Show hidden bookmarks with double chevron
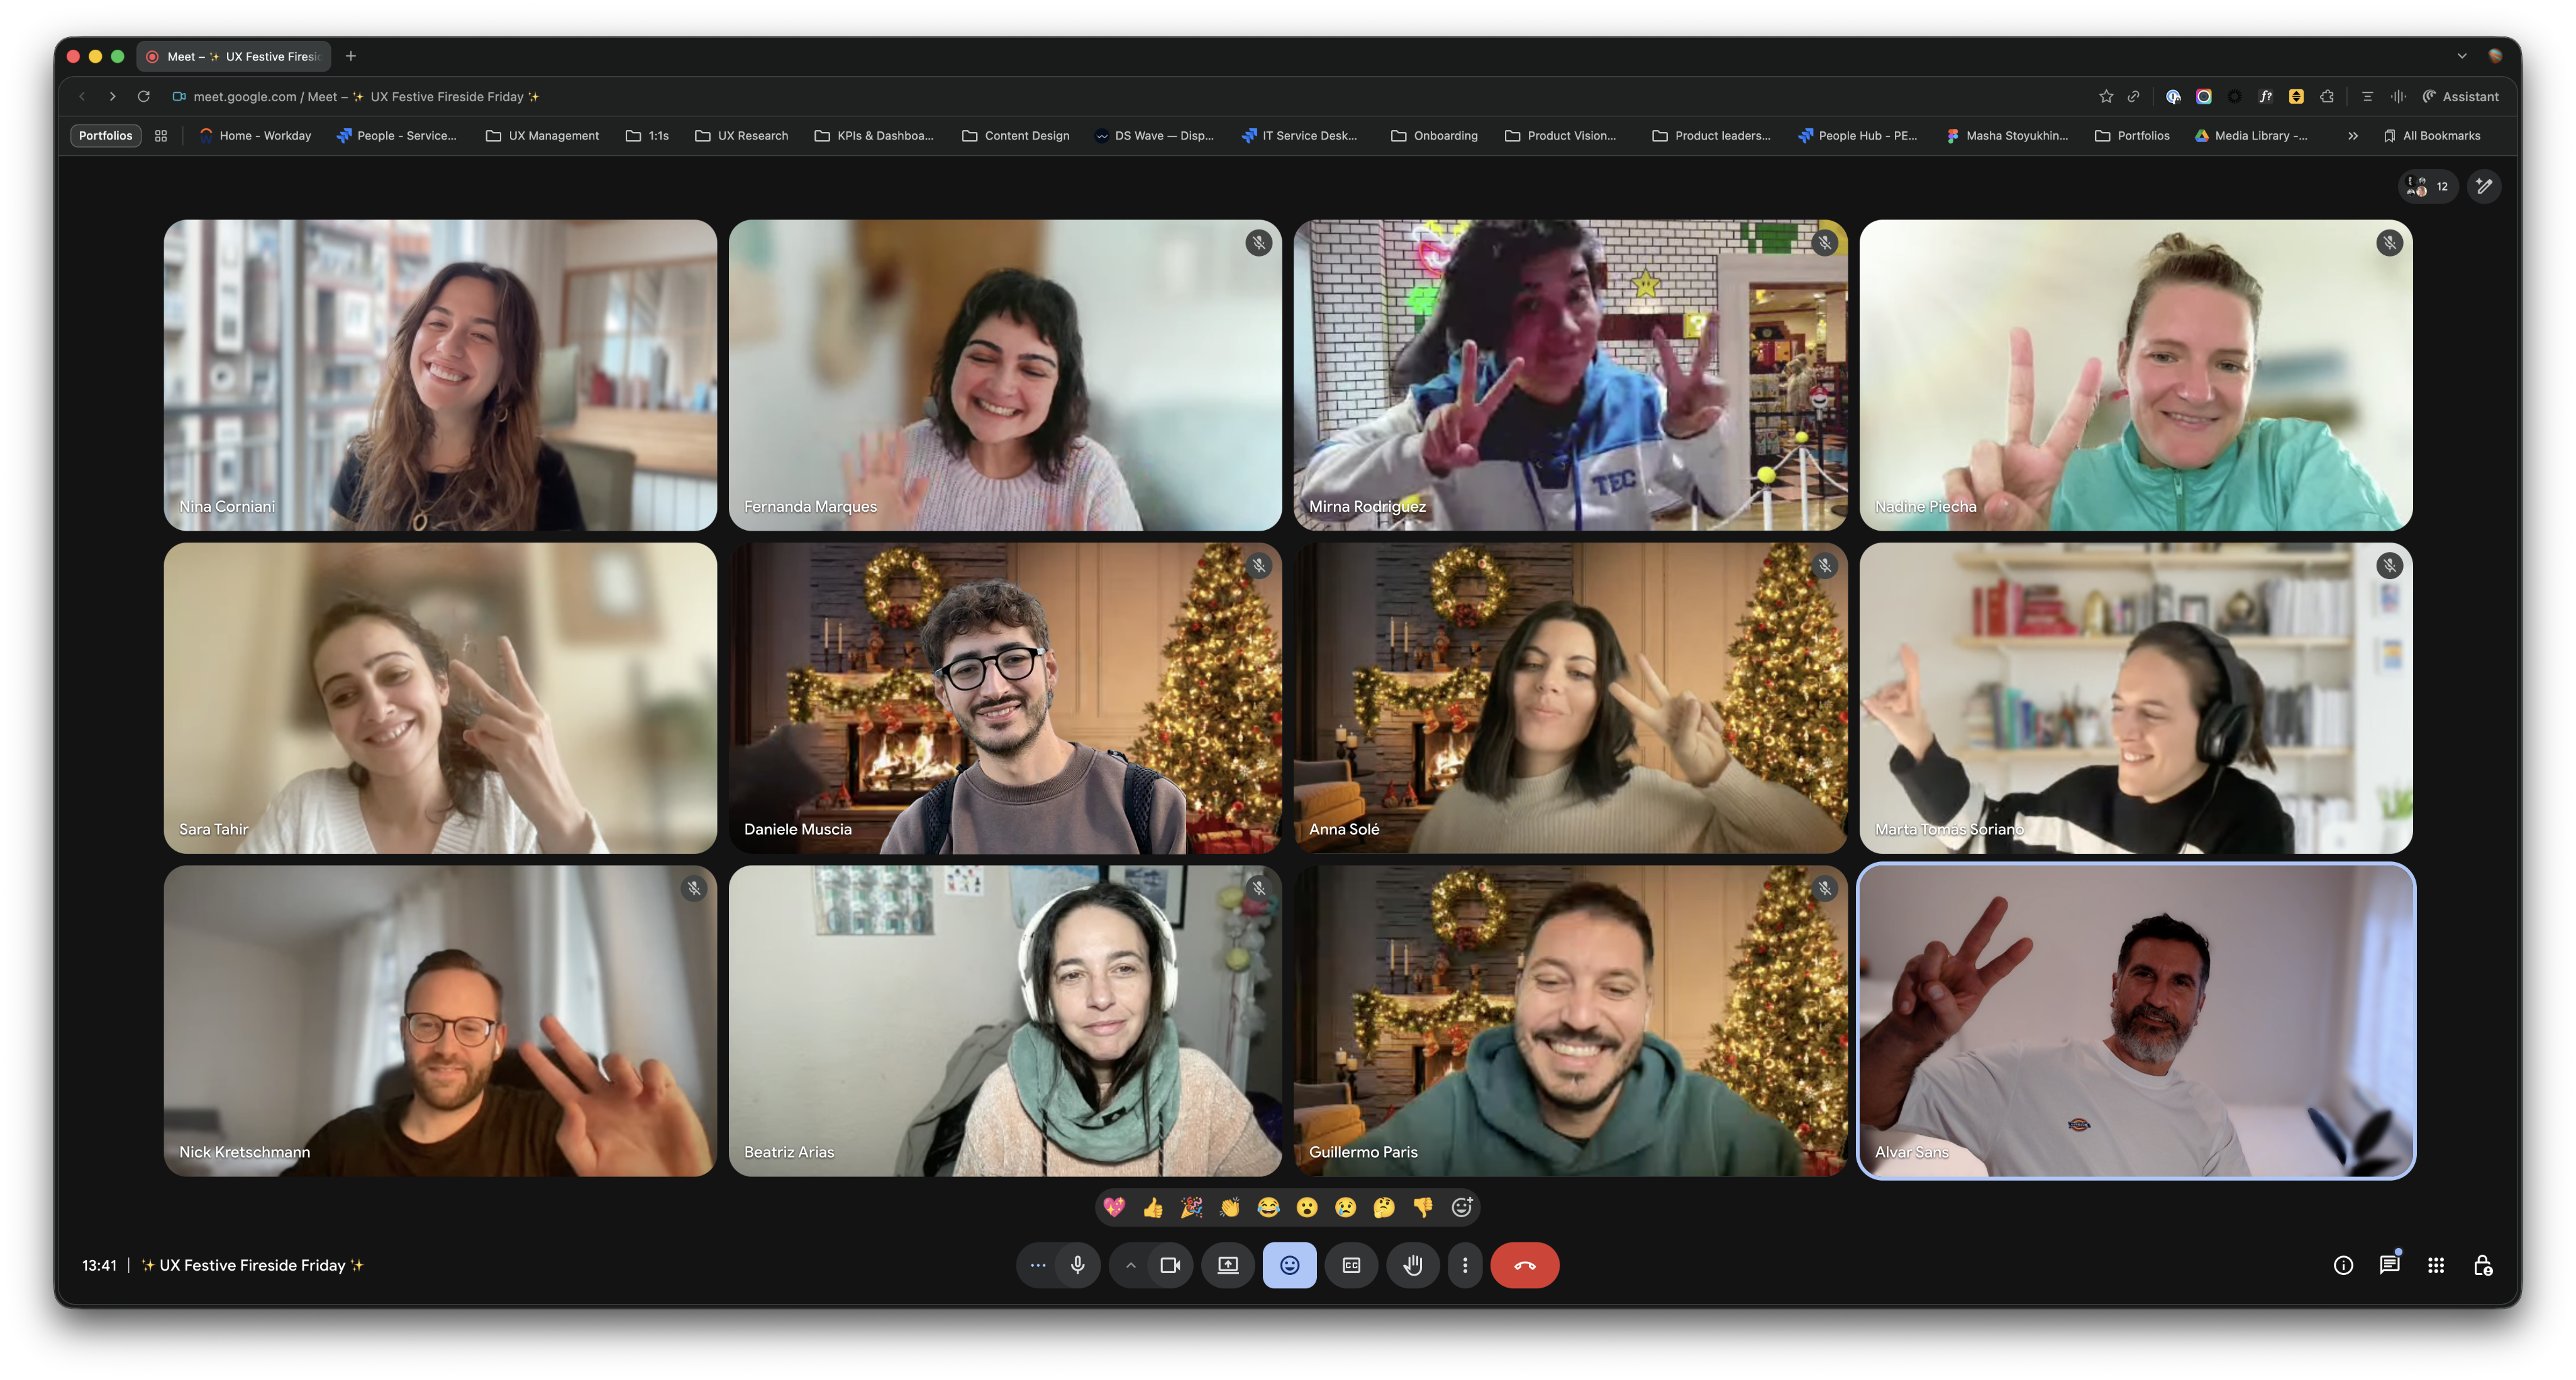The height and width of the screenshot is (1380, 2576). click(x=2353, y=136)
